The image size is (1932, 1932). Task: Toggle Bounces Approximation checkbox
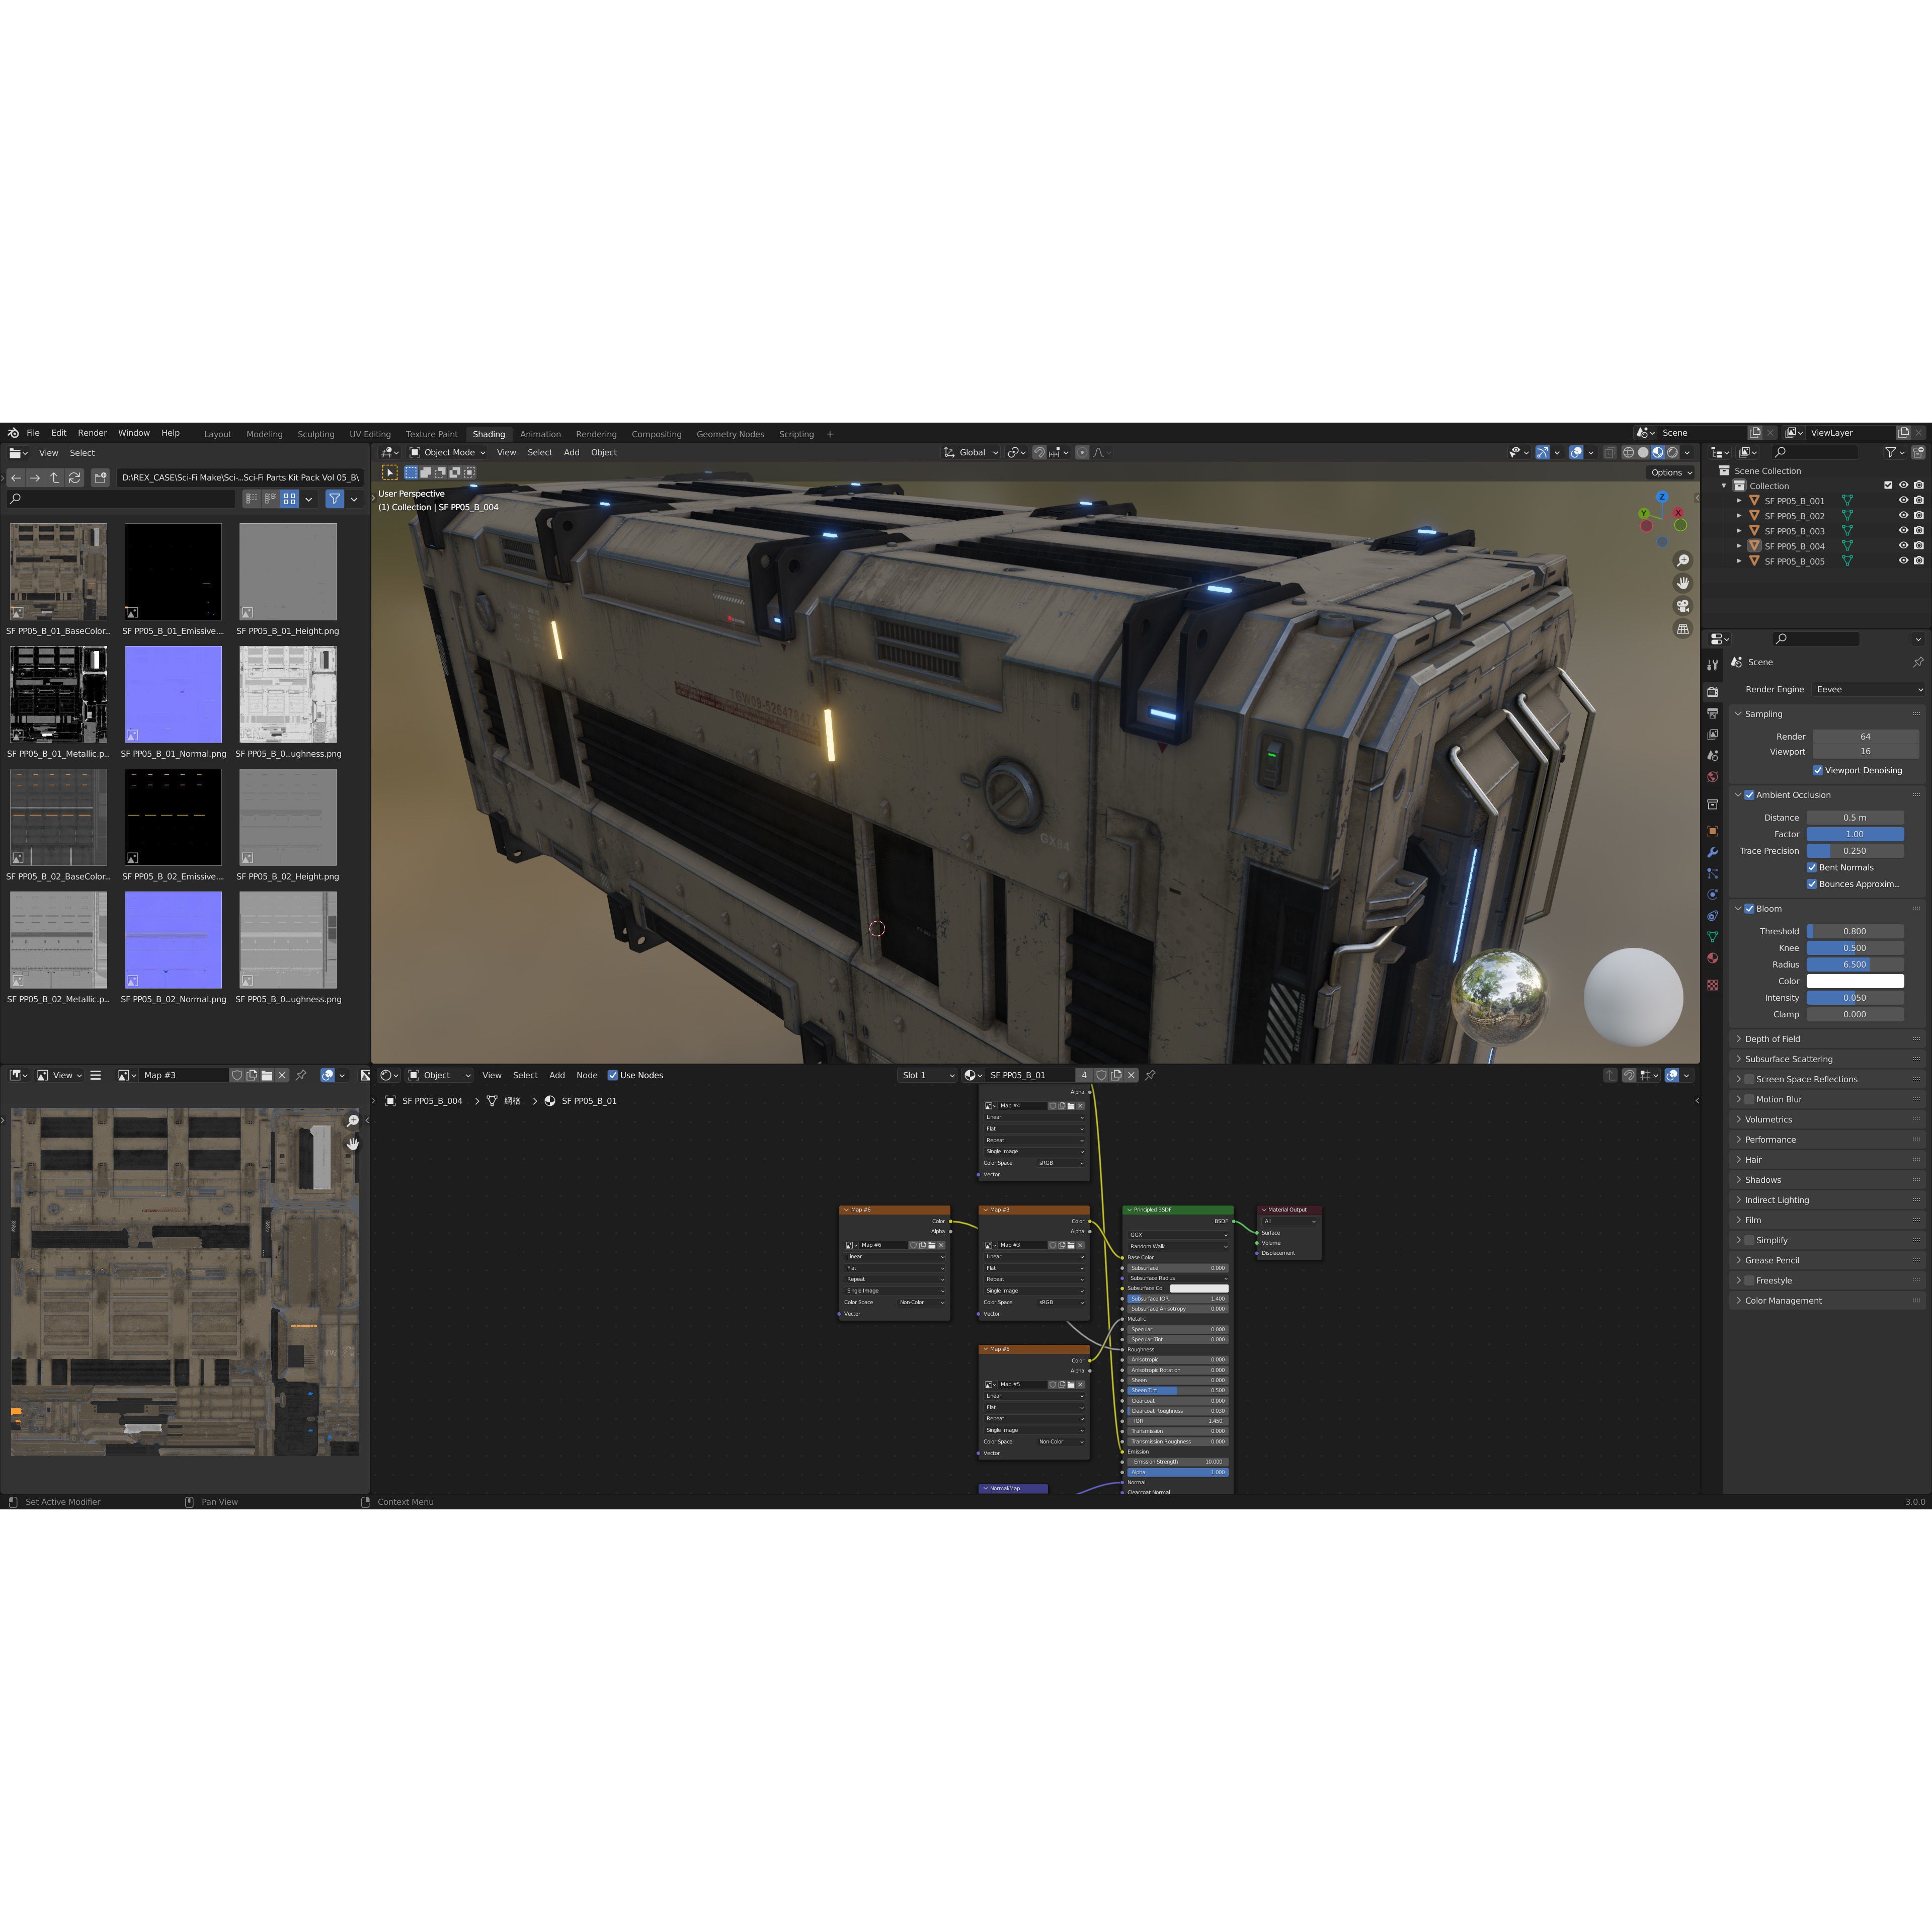pyautogui.click(x=1812, y=885)
